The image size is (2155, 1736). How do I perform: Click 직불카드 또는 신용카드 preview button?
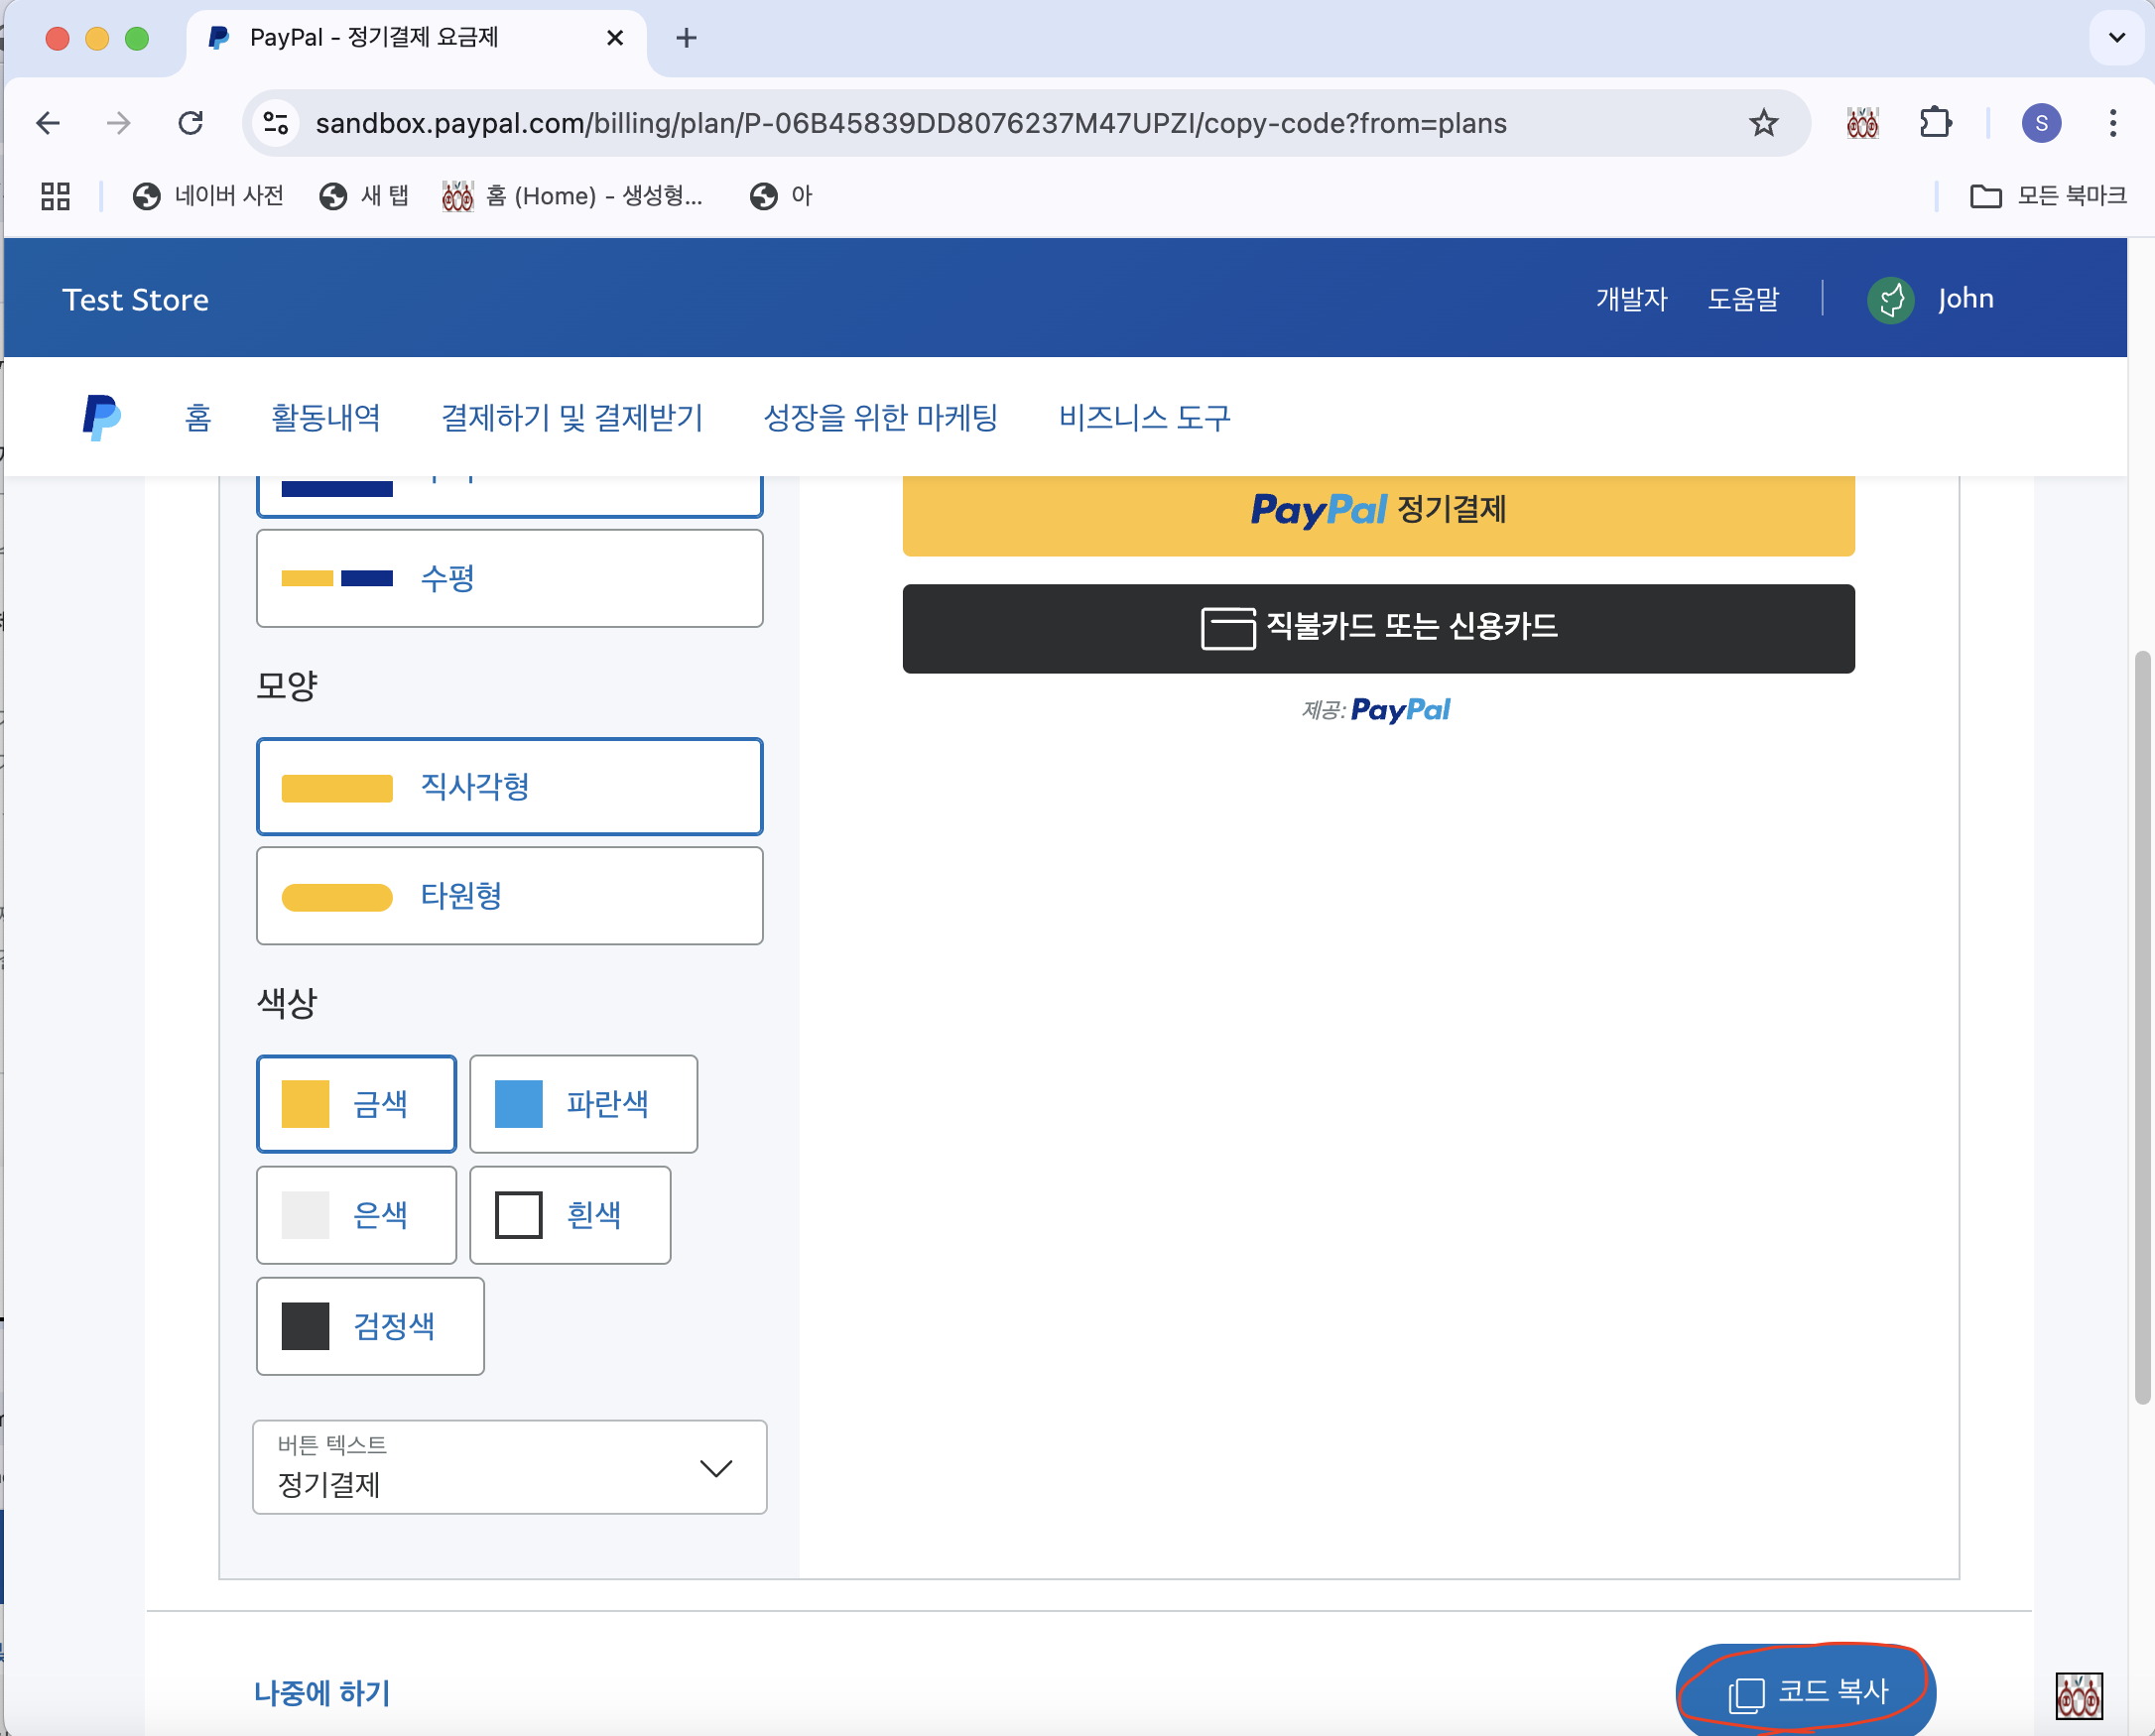click(x=1378, y=628)
